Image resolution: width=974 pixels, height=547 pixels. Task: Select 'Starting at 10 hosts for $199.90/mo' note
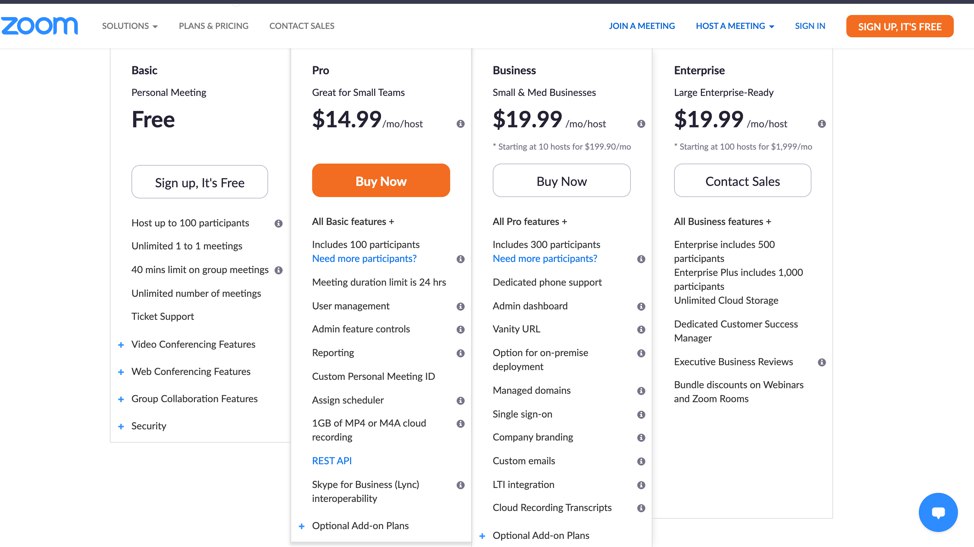[x=562, y=147]
